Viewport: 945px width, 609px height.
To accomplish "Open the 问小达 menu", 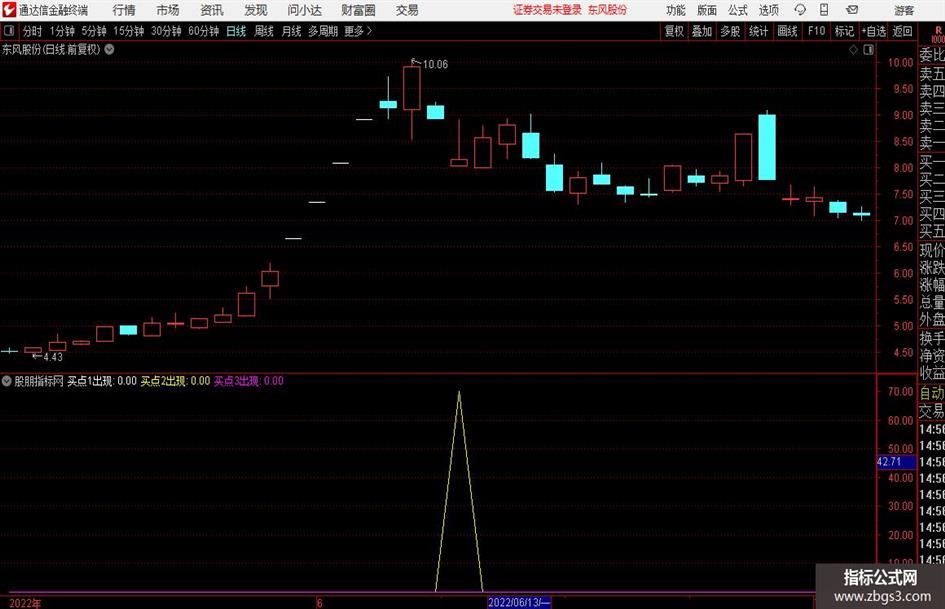I will click(x=304, y=10).
